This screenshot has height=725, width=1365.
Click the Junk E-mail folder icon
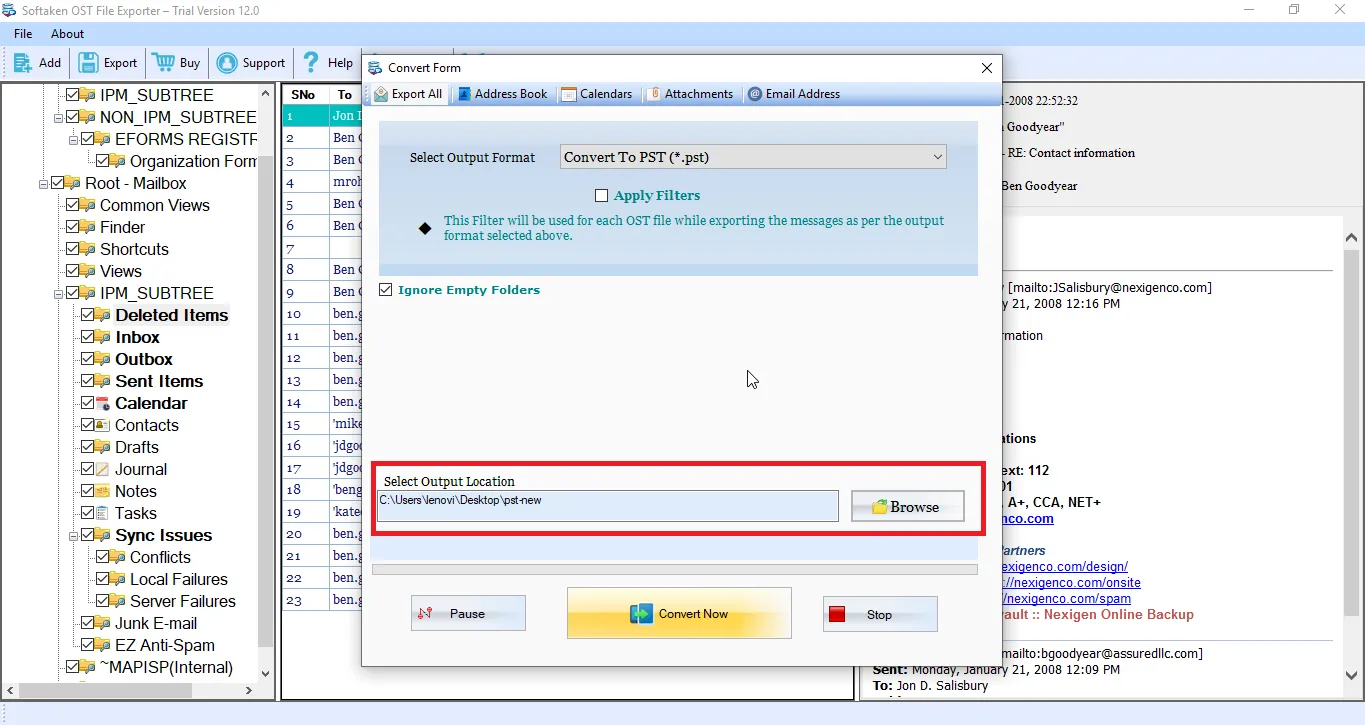104,623
